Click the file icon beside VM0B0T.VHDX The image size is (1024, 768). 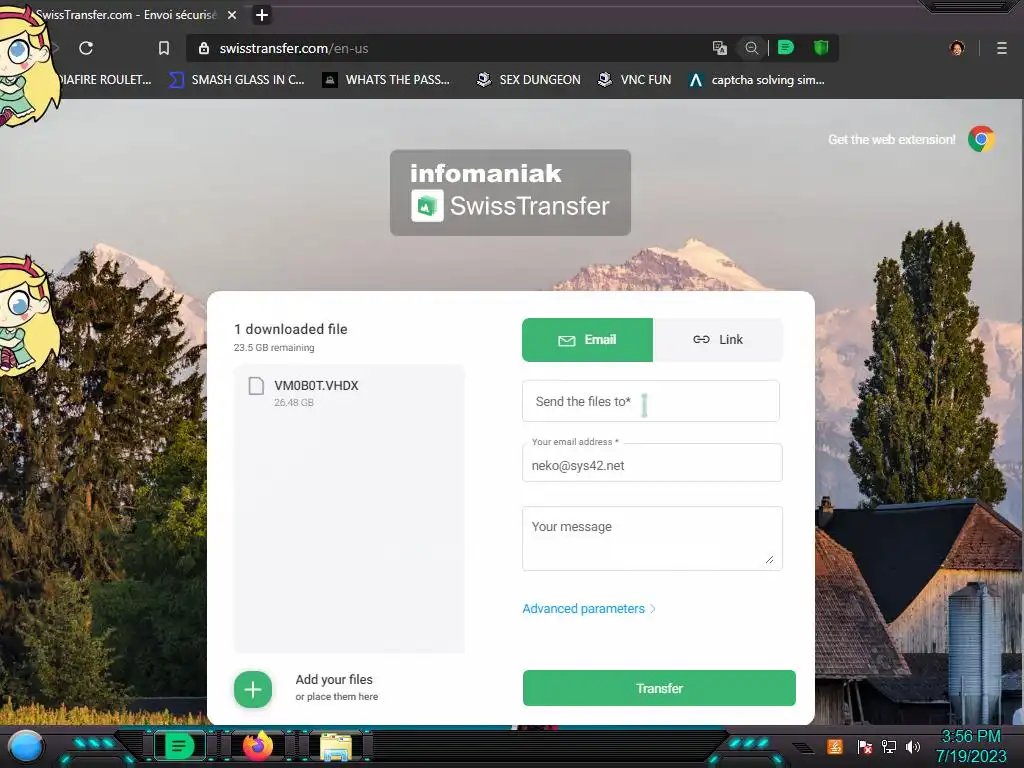(x=256, y=386)
